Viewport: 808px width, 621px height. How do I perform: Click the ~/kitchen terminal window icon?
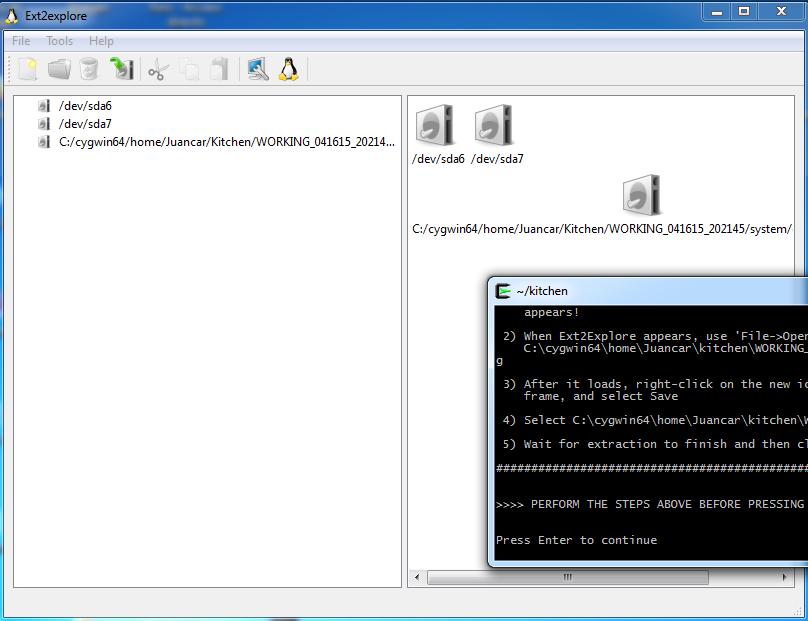coord(503,291)
